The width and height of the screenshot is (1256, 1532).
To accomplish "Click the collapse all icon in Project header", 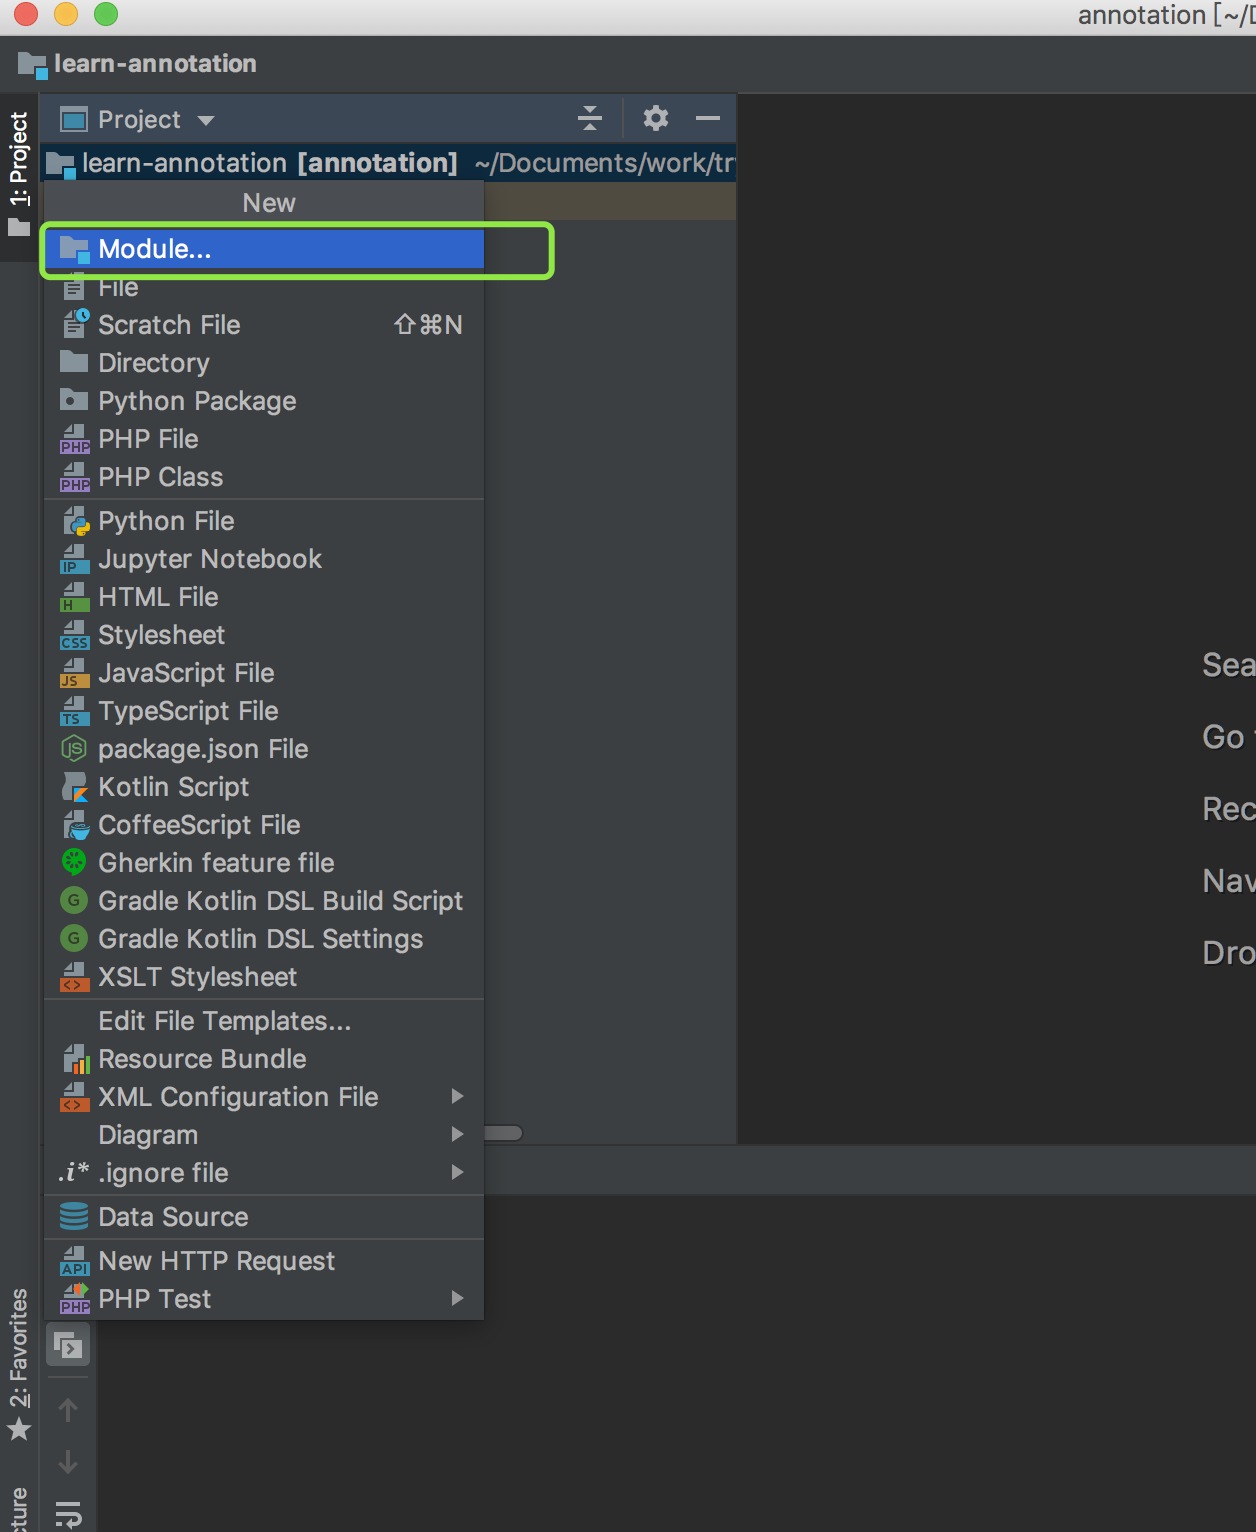I will point(590,119).
